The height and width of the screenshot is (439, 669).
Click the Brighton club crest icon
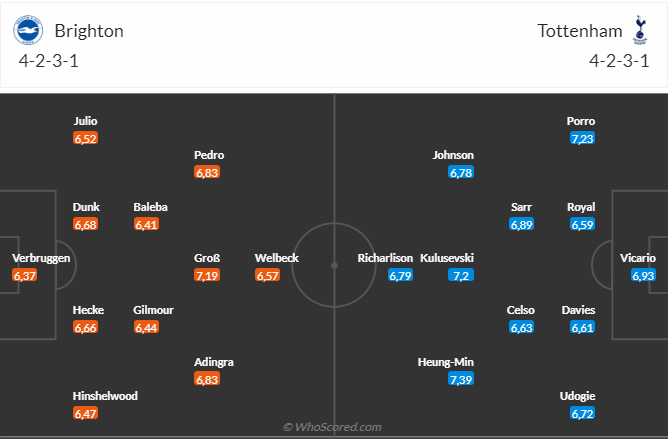[x=28, y=30]
